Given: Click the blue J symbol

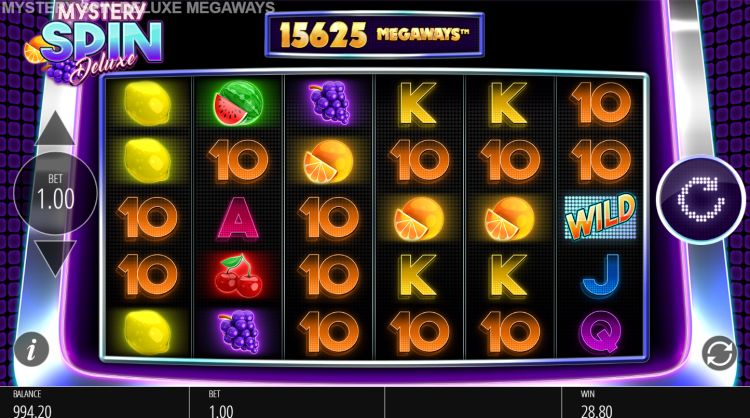Looking at the screenshot, I should click(601, 275).
